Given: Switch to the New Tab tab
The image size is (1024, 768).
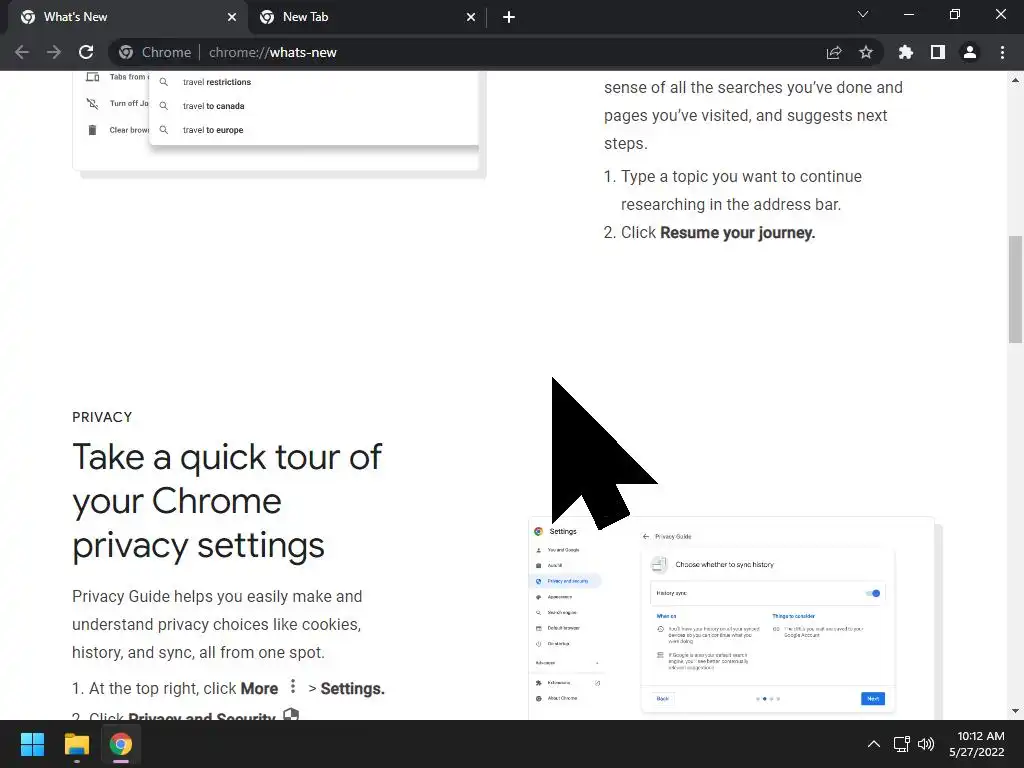Looking at the screenshot, I should (366, 17).
